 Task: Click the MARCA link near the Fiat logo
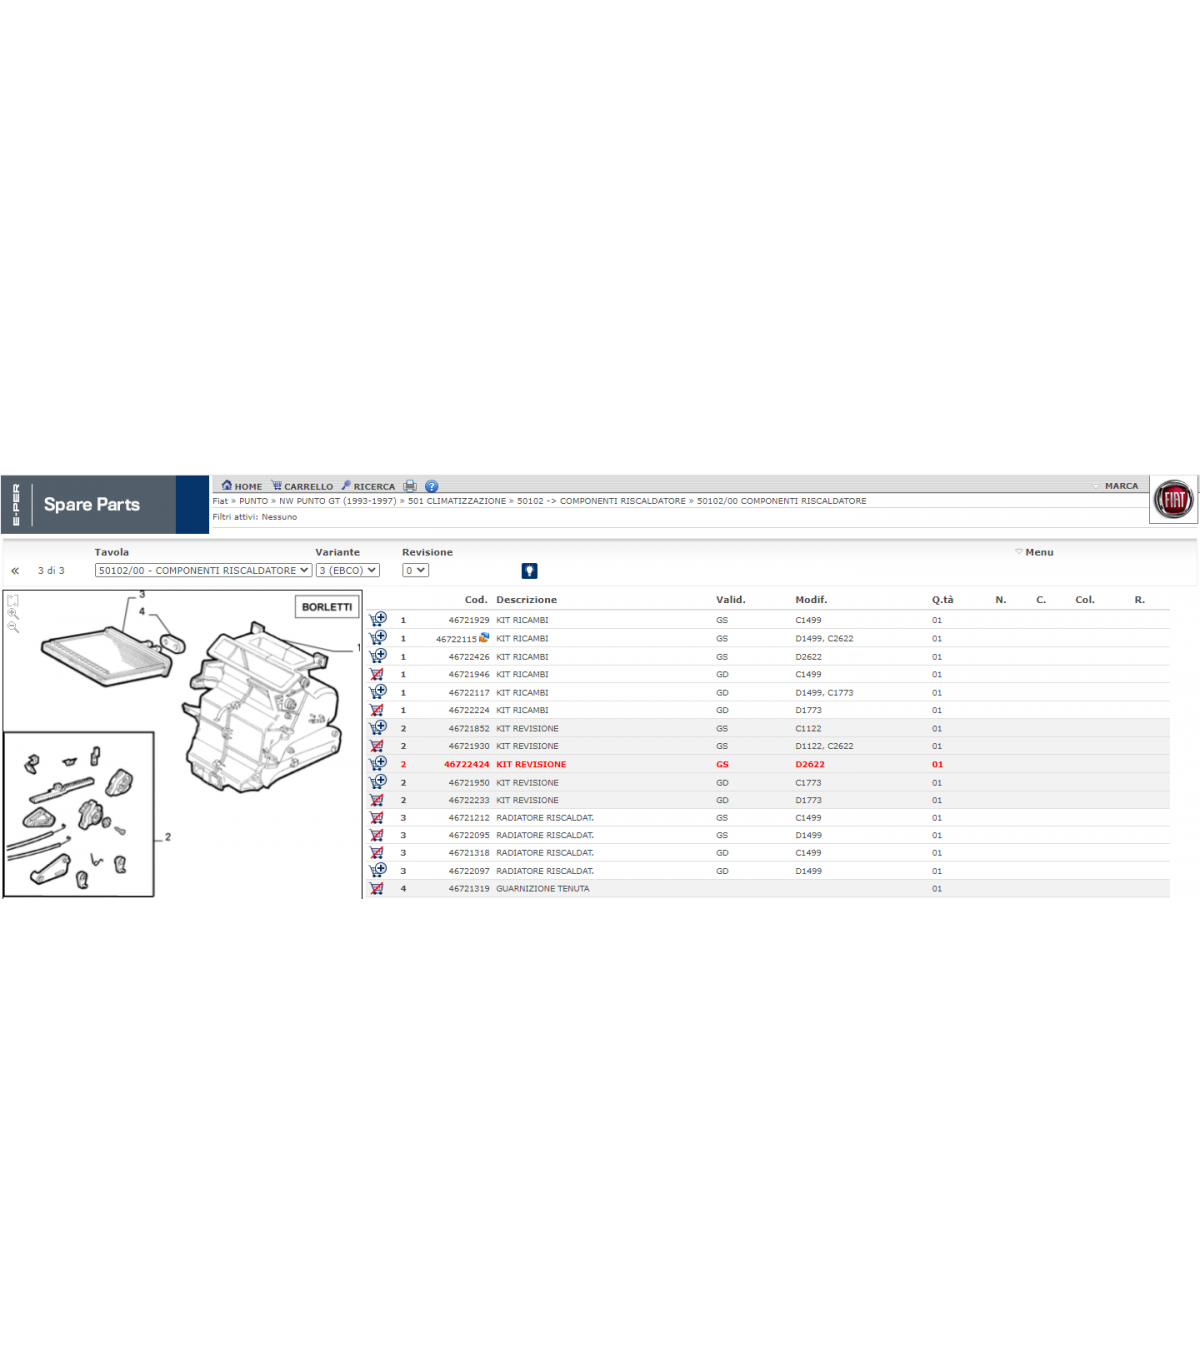[x=1121, y=486]
